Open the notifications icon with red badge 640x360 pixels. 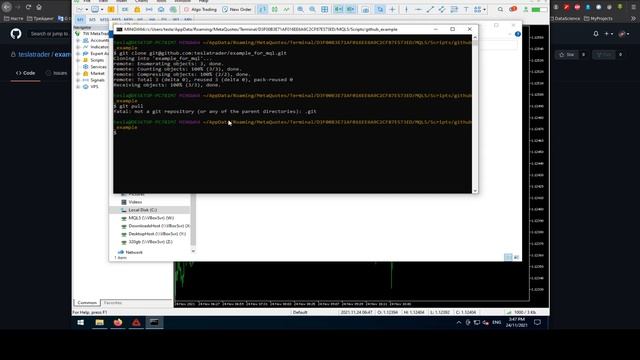point(513,9)
